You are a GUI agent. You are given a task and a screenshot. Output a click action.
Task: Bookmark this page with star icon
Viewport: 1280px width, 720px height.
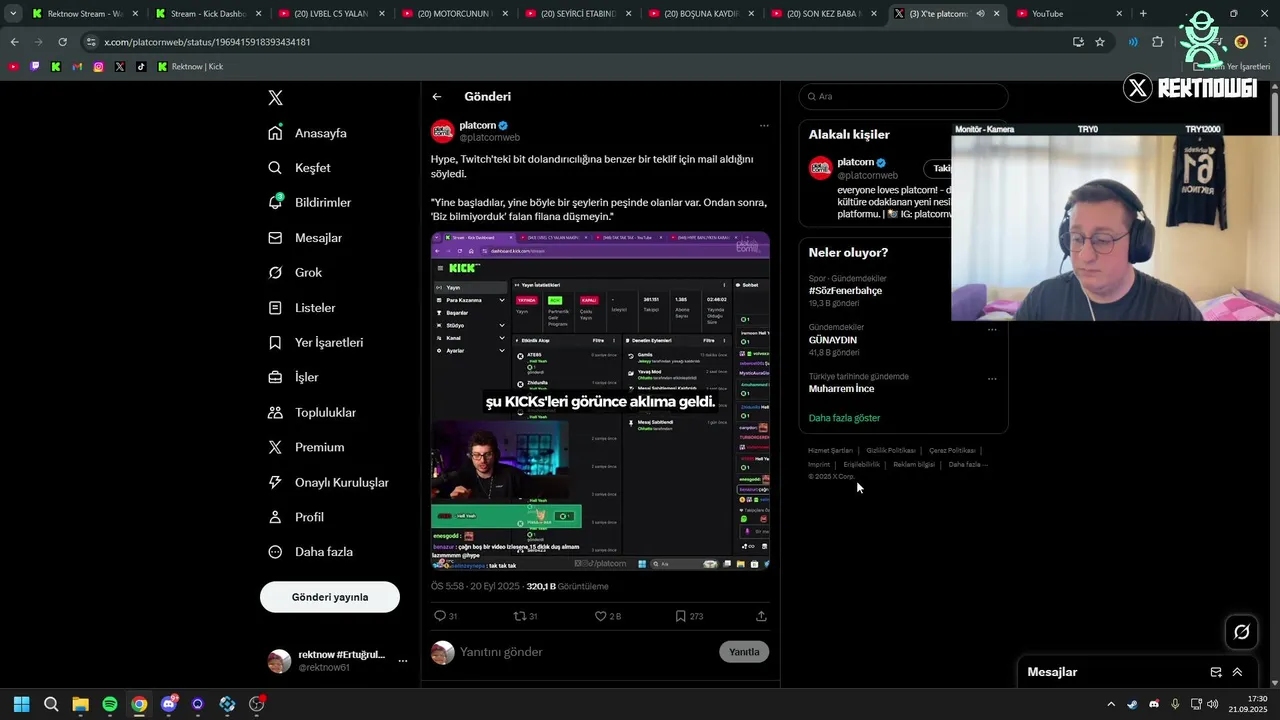click(x=1100, y=42)
